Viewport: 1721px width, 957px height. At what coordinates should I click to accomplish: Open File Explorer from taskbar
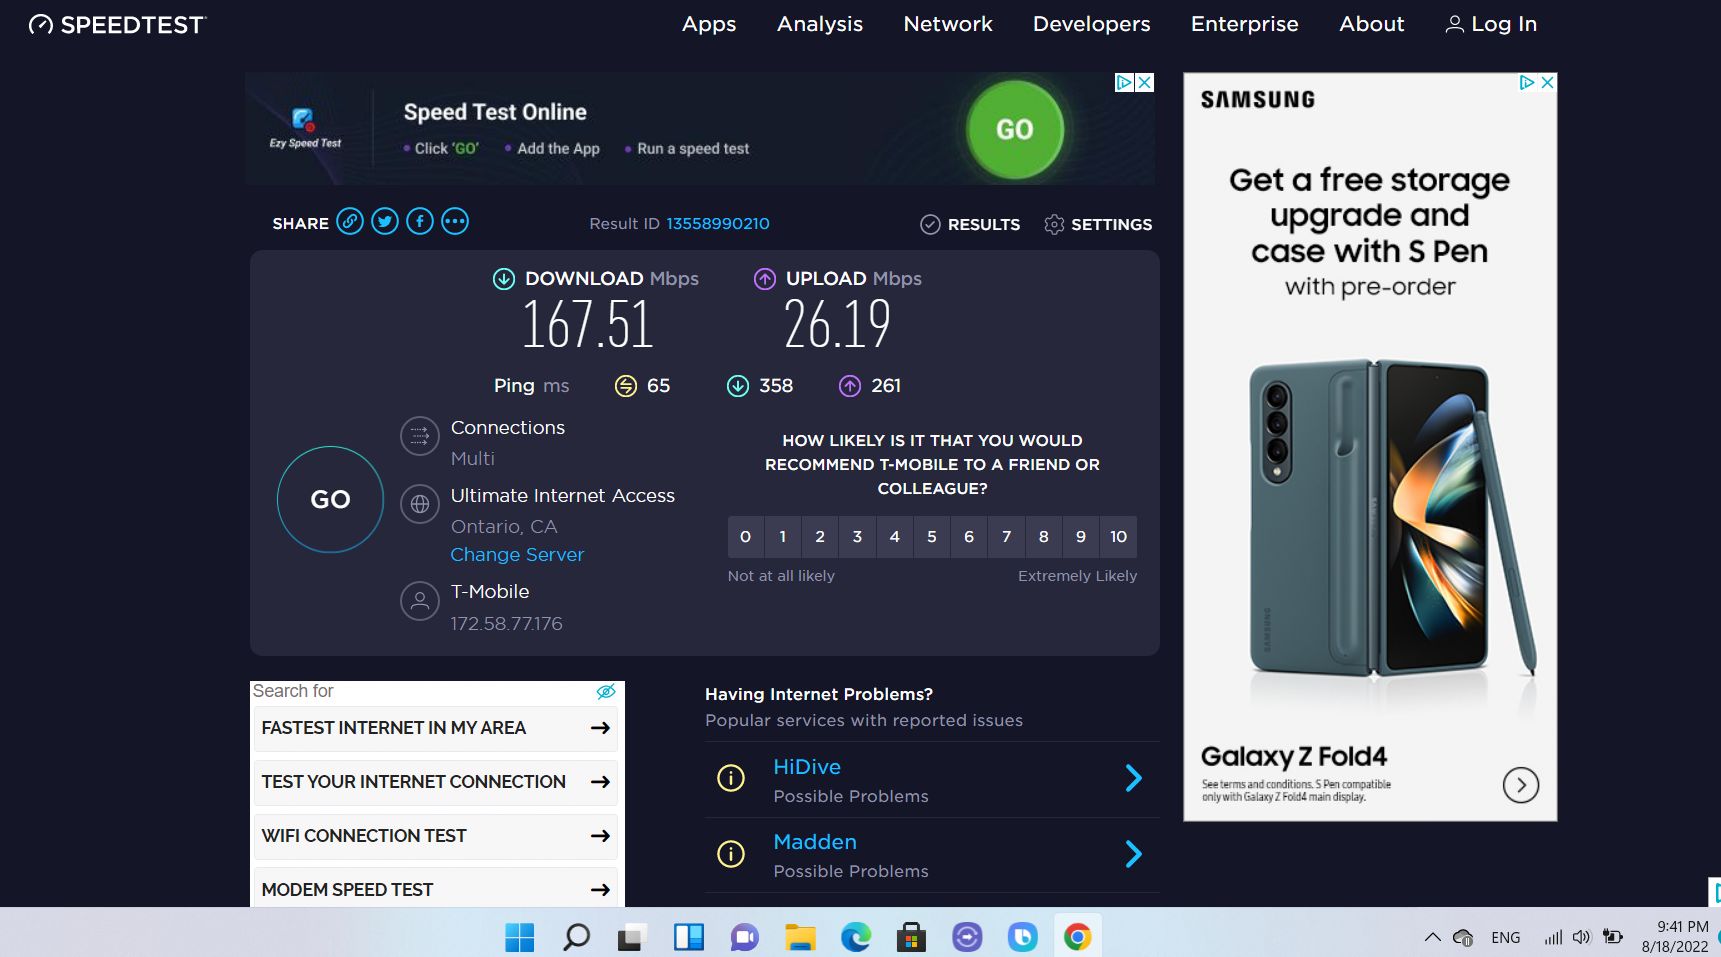[800, 937]
